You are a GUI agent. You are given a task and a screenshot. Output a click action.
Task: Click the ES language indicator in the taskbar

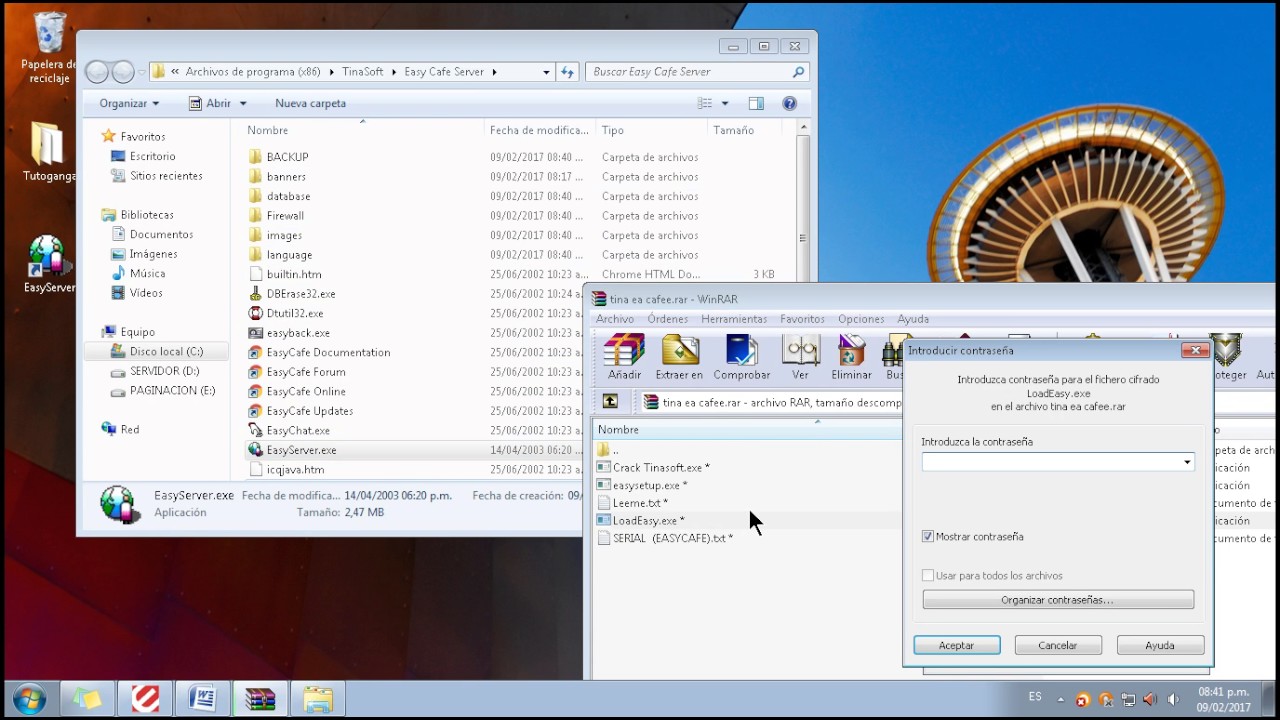pos(1035,696)
